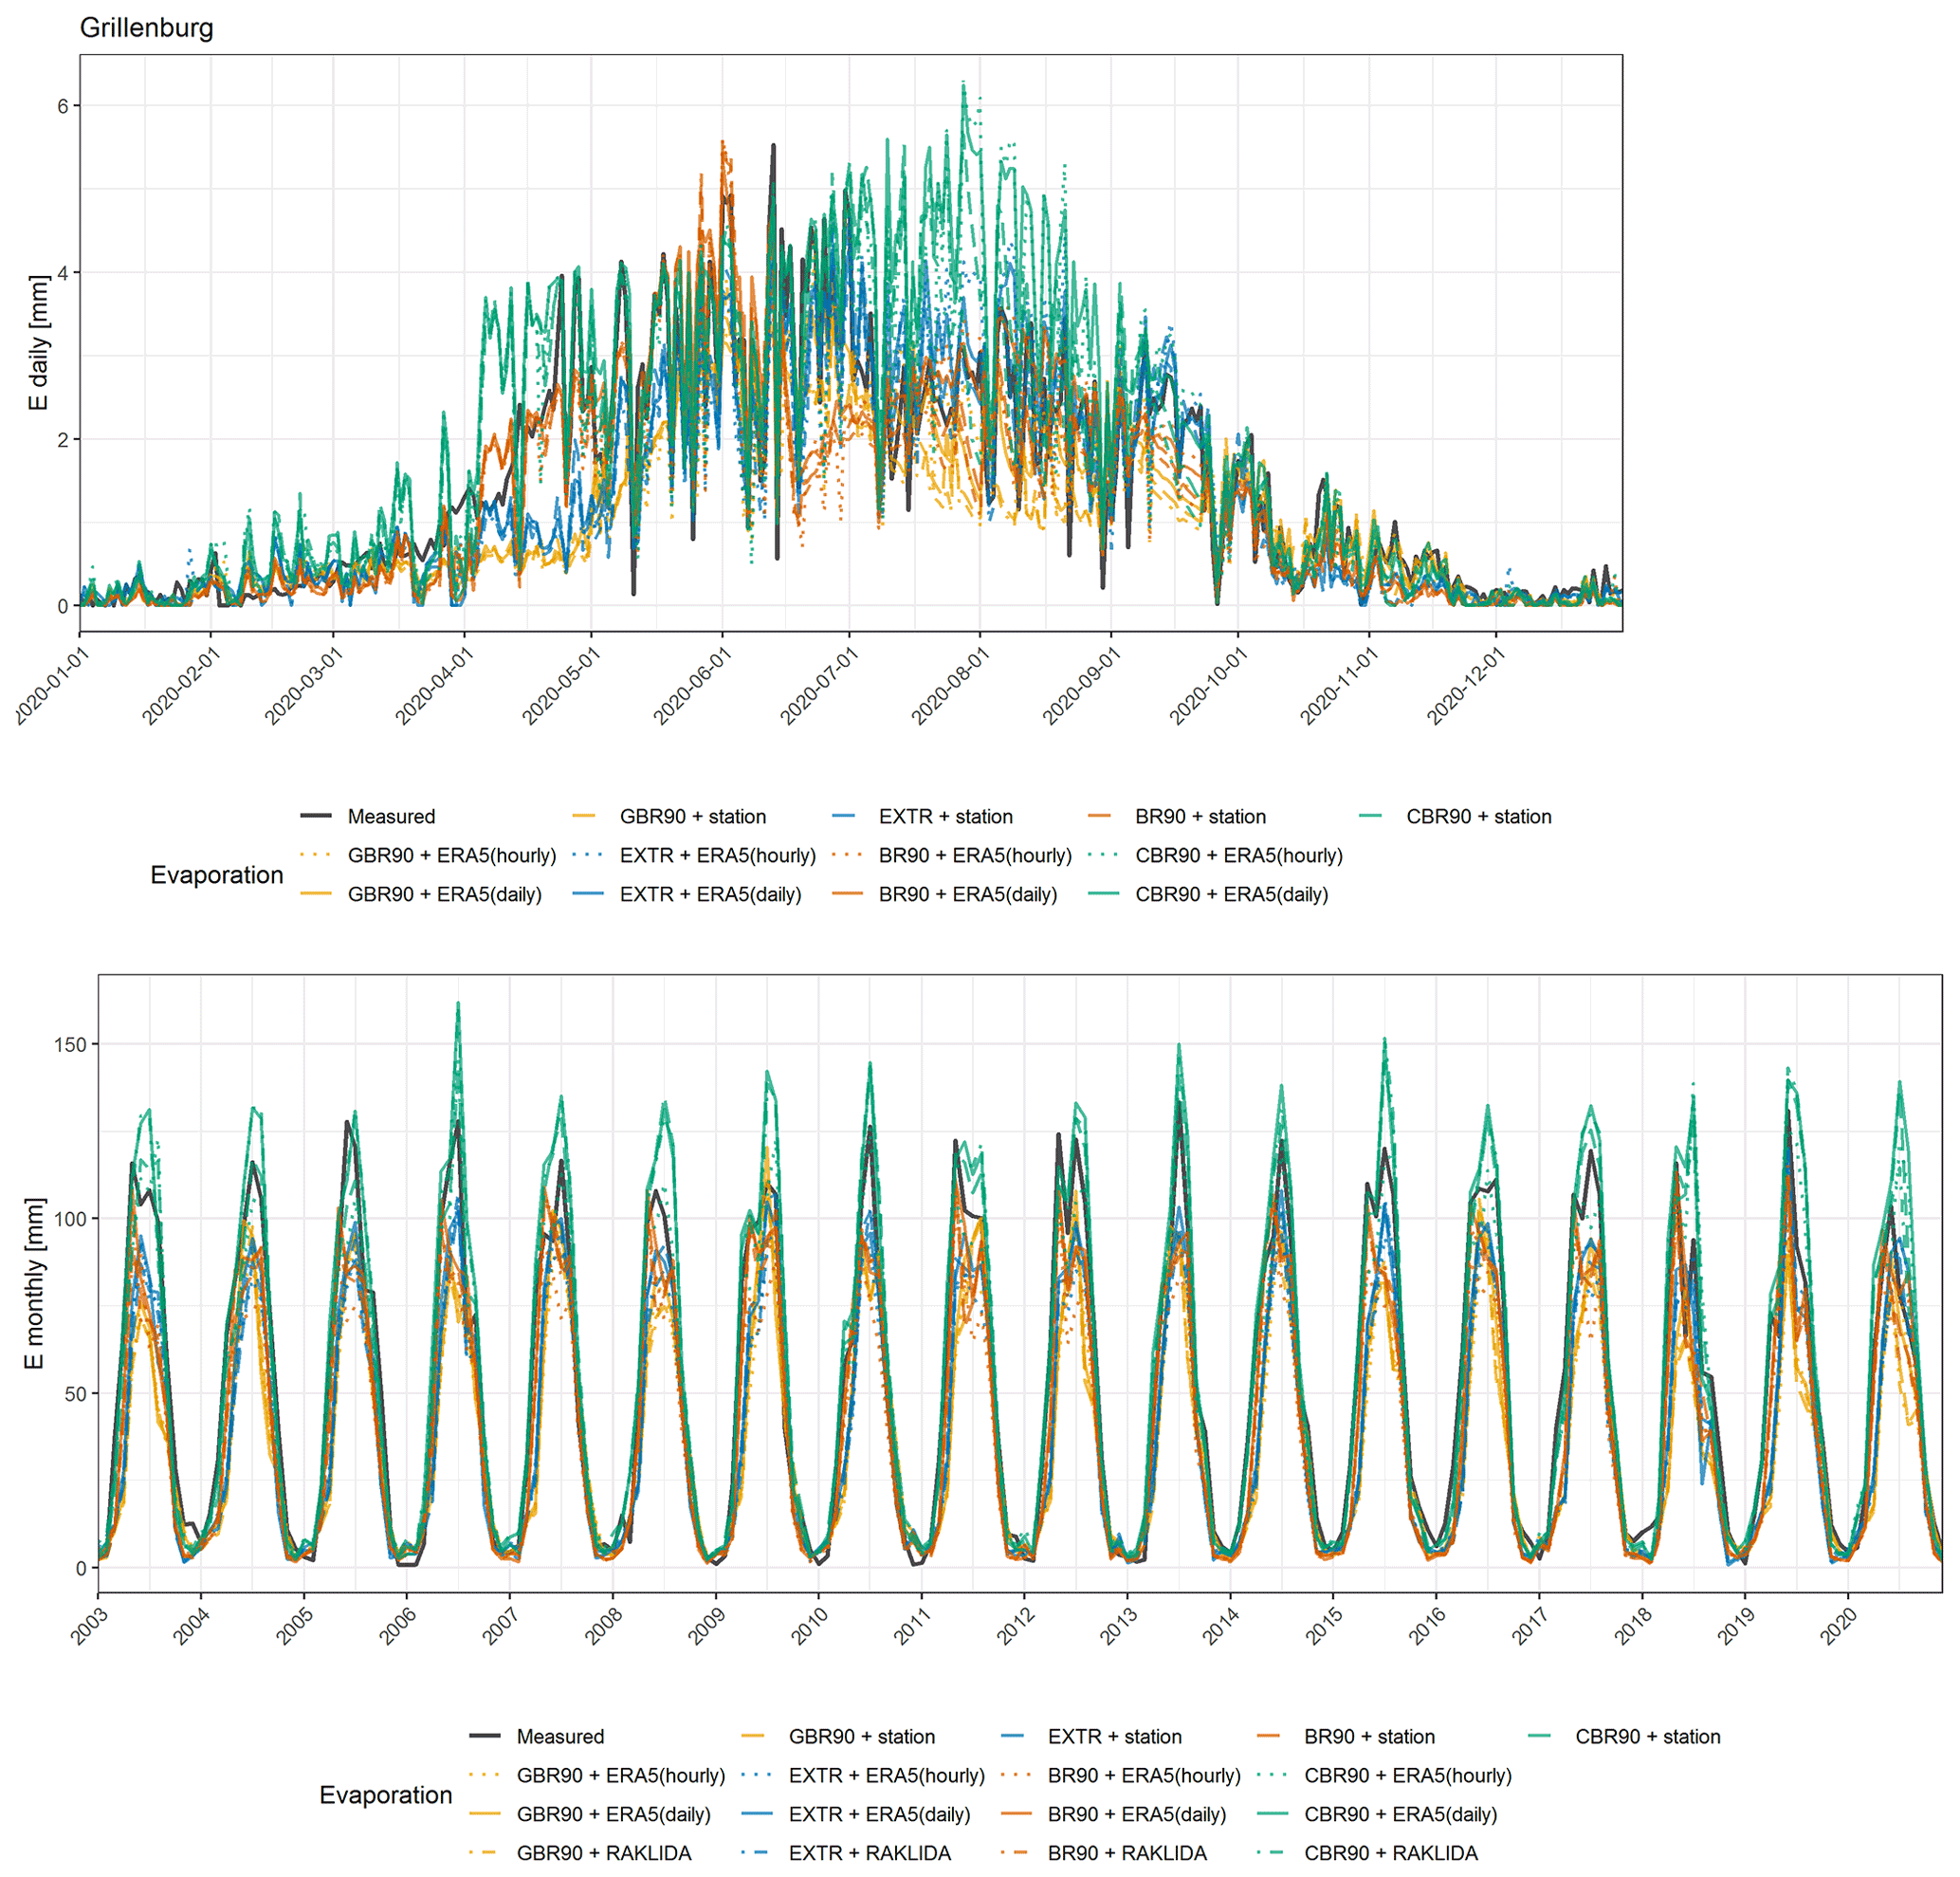Click the 2018 year tick label
This screenshot has width=1960, height=1877.
point(1633,1627)
